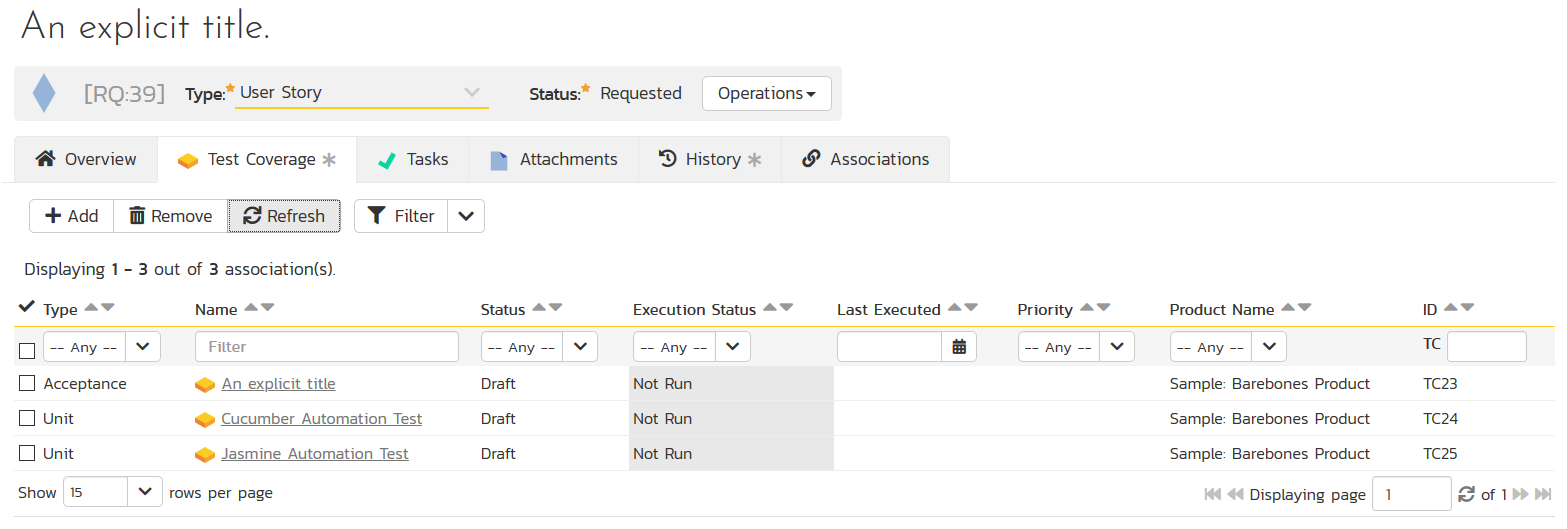Sort Name column ascending with up arrow
Screen dimensions: 1567x529
coord(251,308)
